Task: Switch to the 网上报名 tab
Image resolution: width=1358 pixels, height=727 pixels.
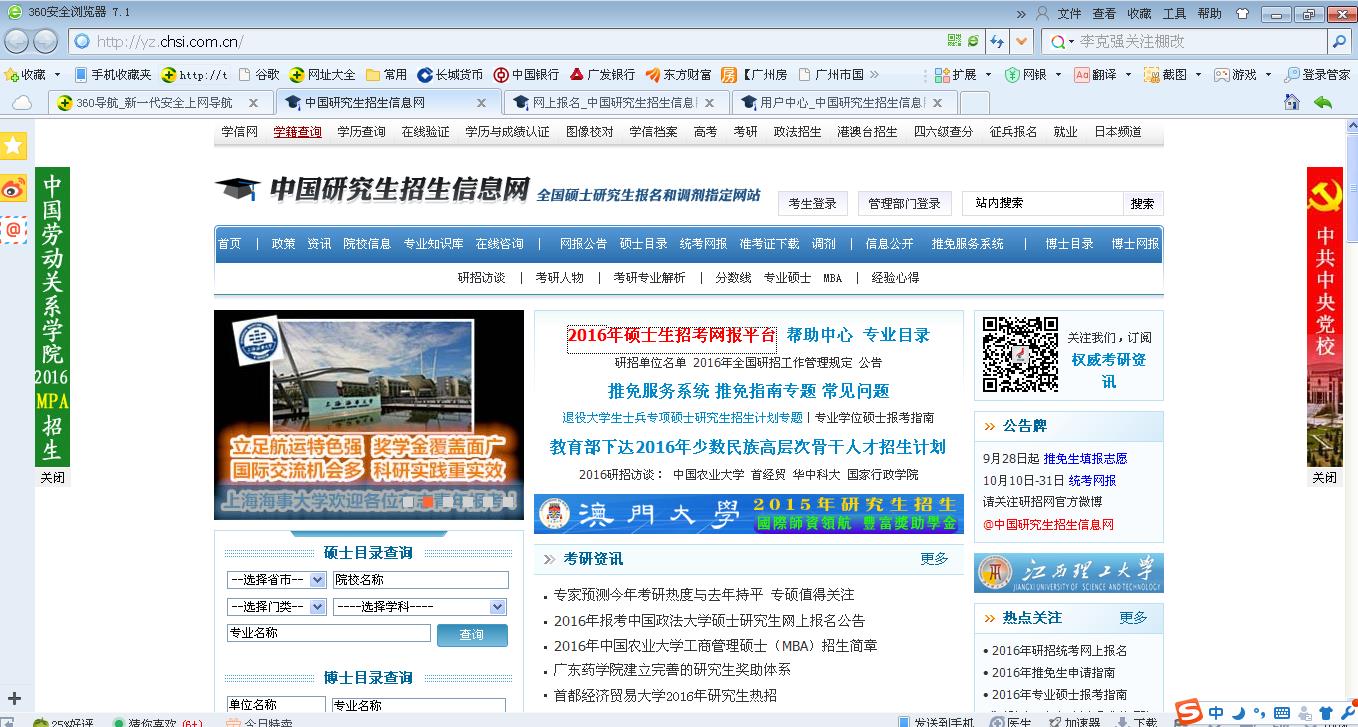Action: tap(615, 102)
